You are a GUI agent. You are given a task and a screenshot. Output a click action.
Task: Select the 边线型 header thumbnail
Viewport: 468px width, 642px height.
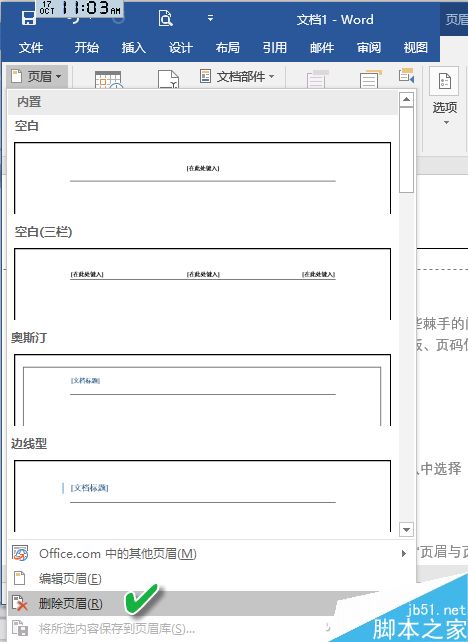point(202,496)
